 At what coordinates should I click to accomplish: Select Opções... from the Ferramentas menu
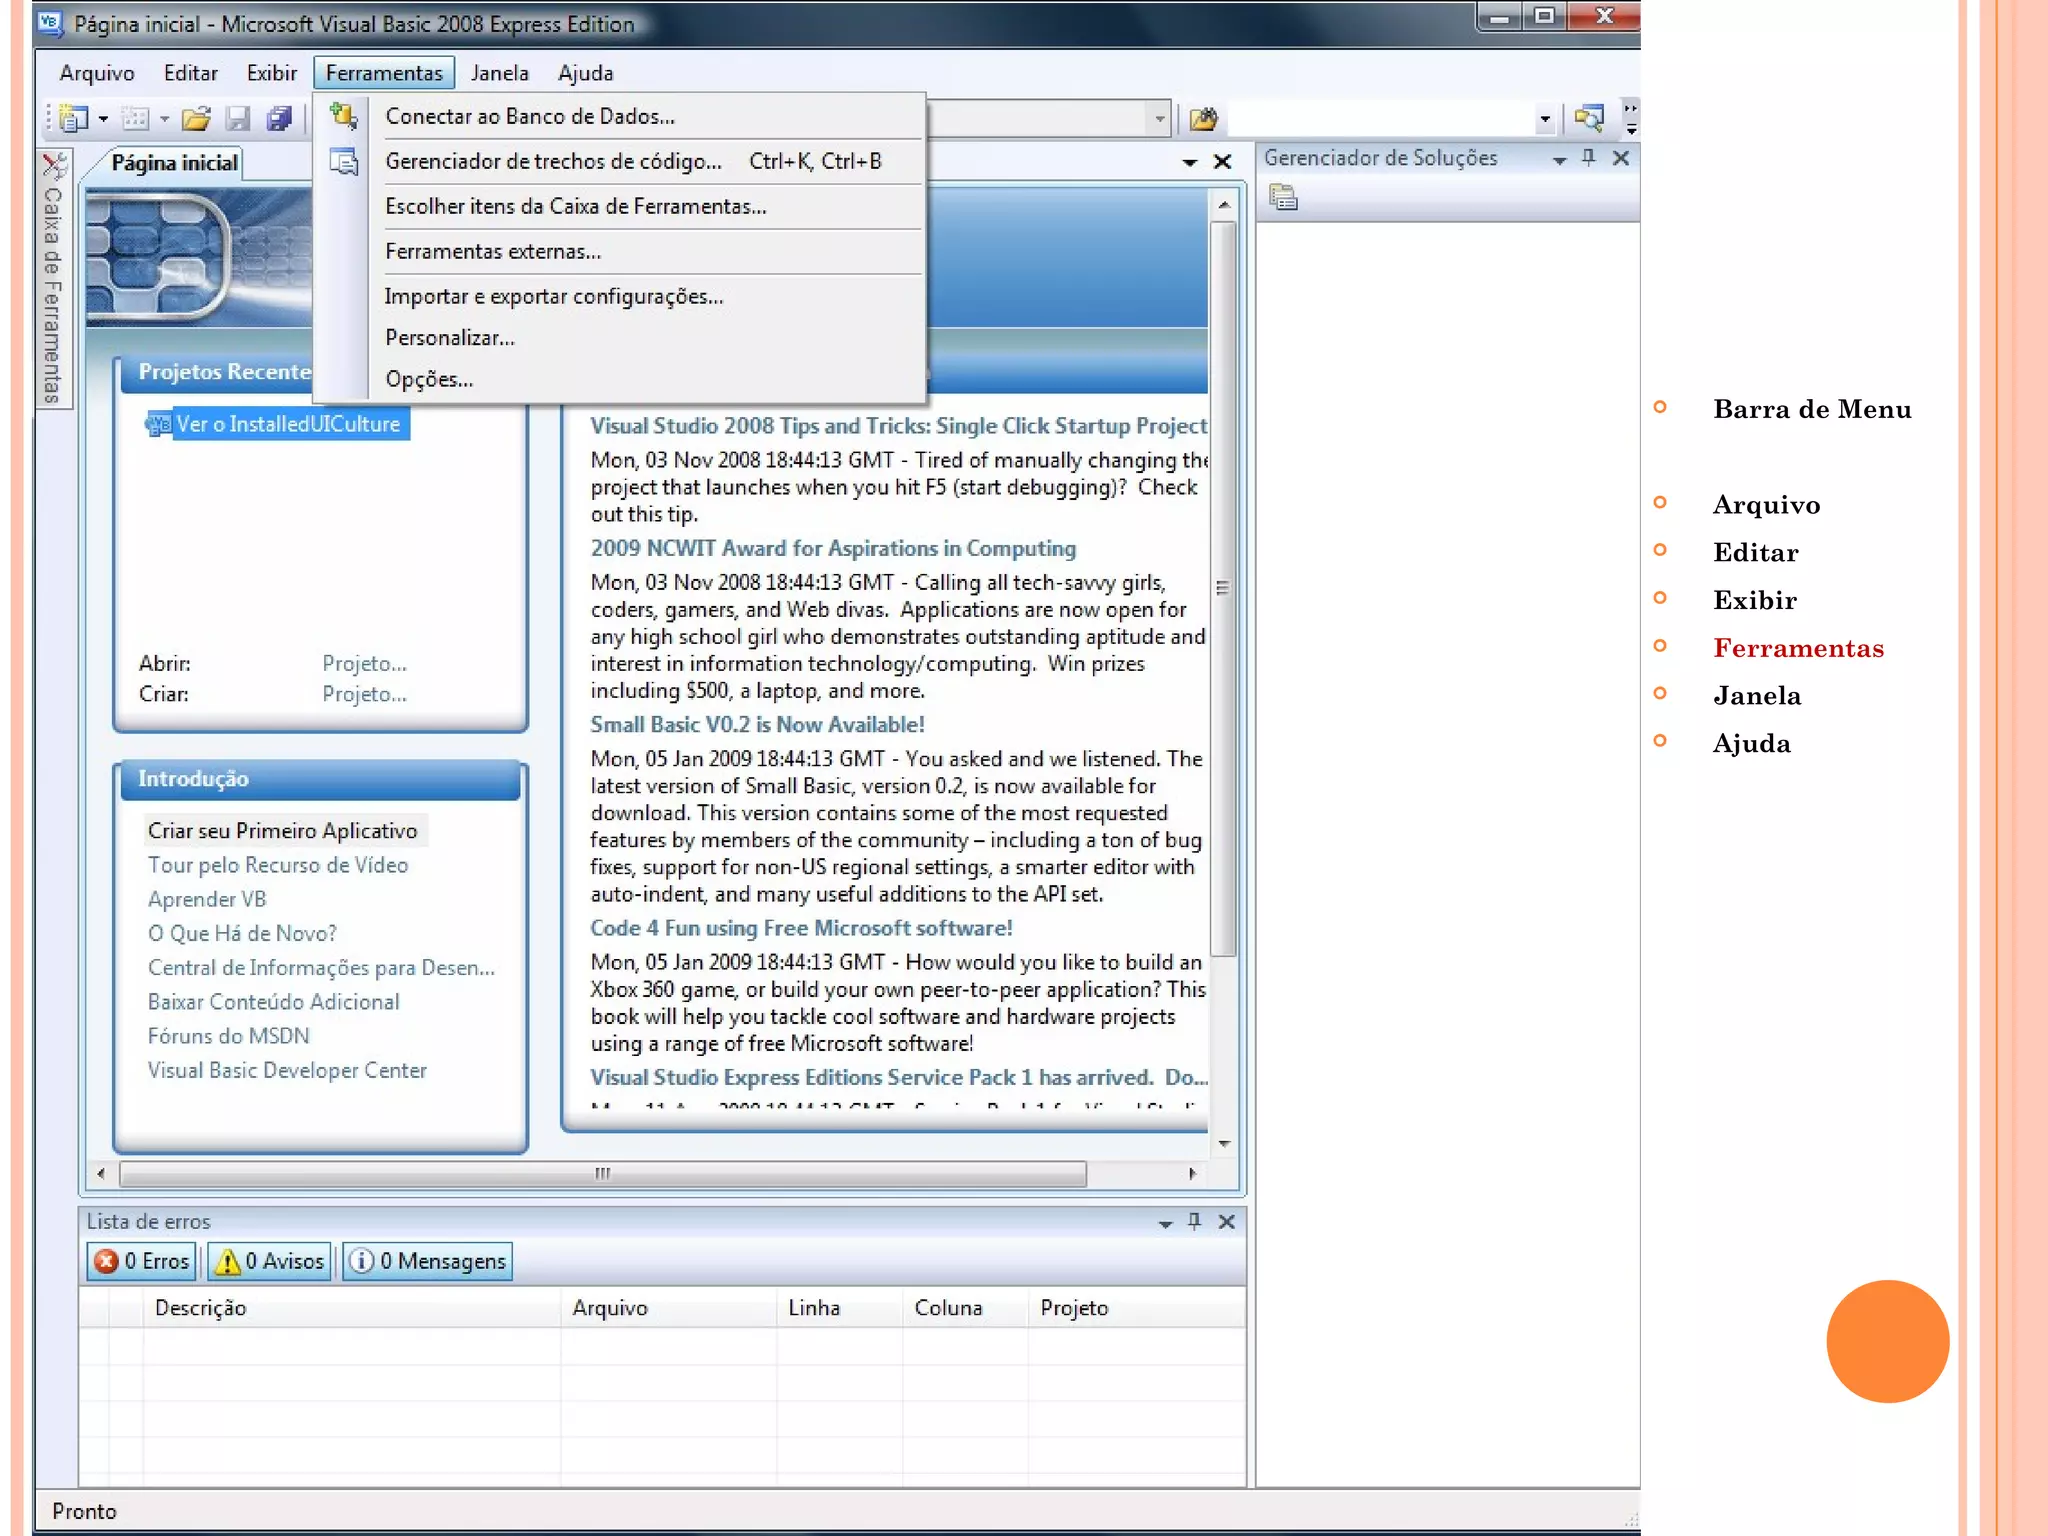429,380
